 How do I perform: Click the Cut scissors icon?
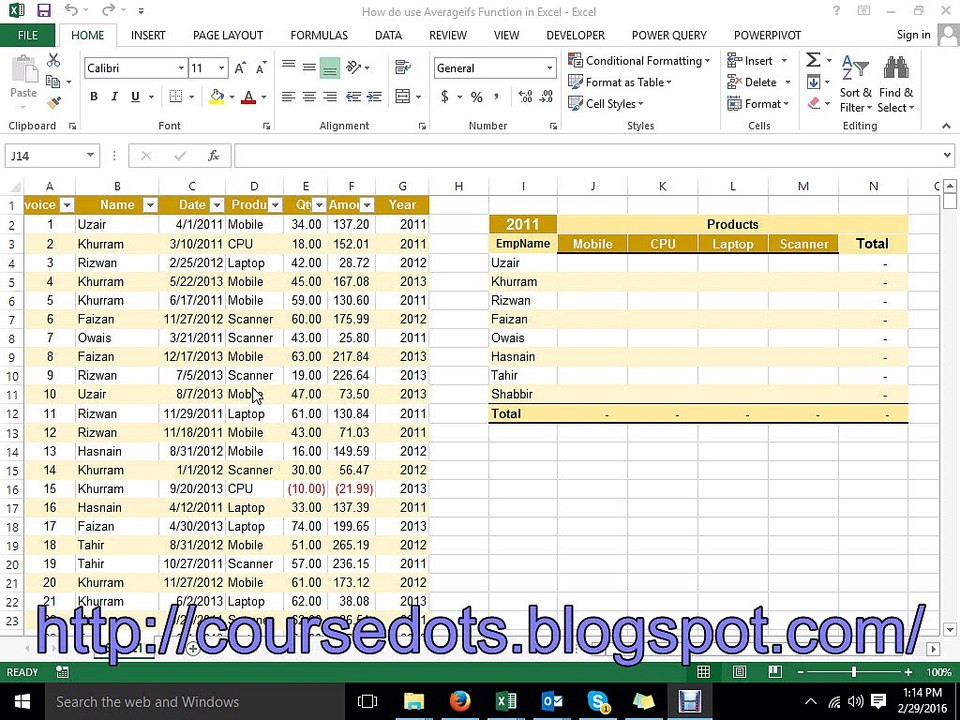pos(53,60)
